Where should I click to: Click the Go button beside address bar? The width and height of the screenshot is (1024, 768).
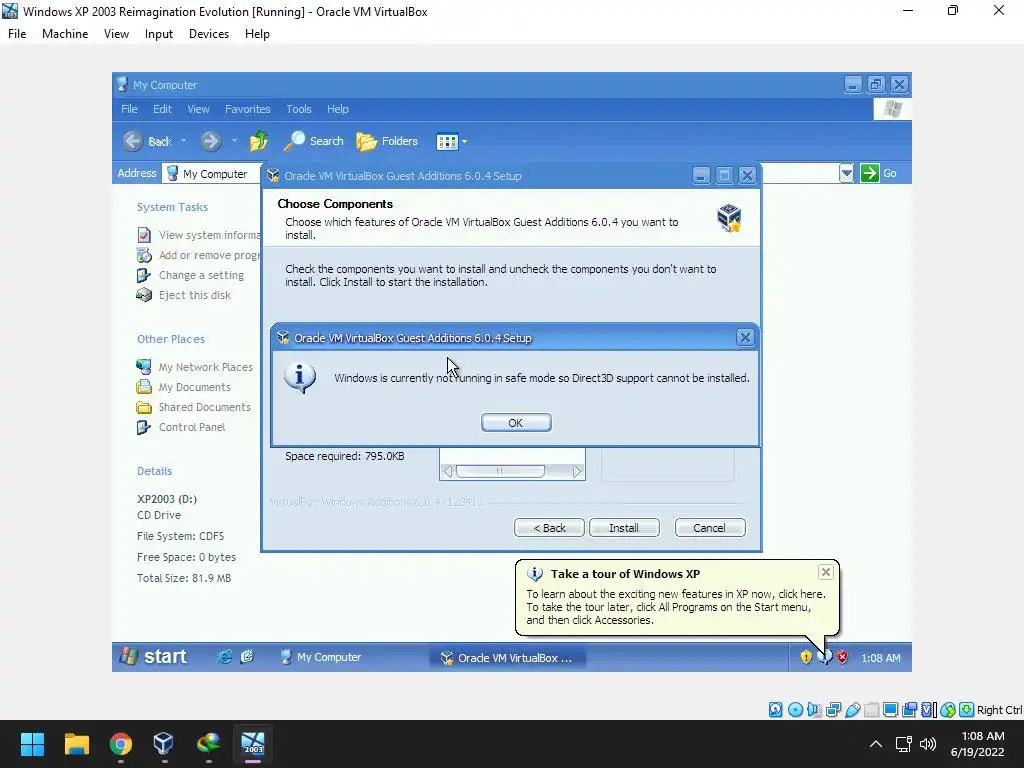(879, 173)
